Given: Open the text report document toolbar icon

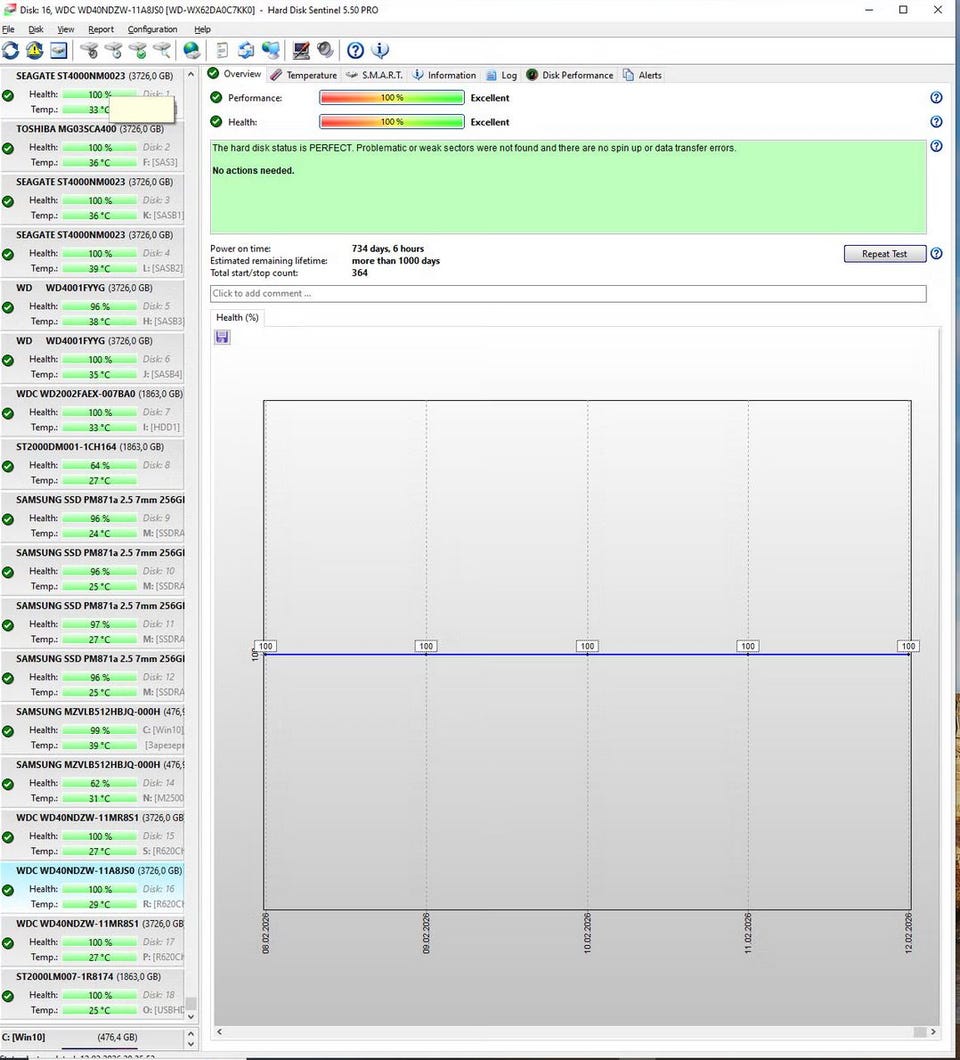Looking at the screenshot, I should tap(222, 50).
